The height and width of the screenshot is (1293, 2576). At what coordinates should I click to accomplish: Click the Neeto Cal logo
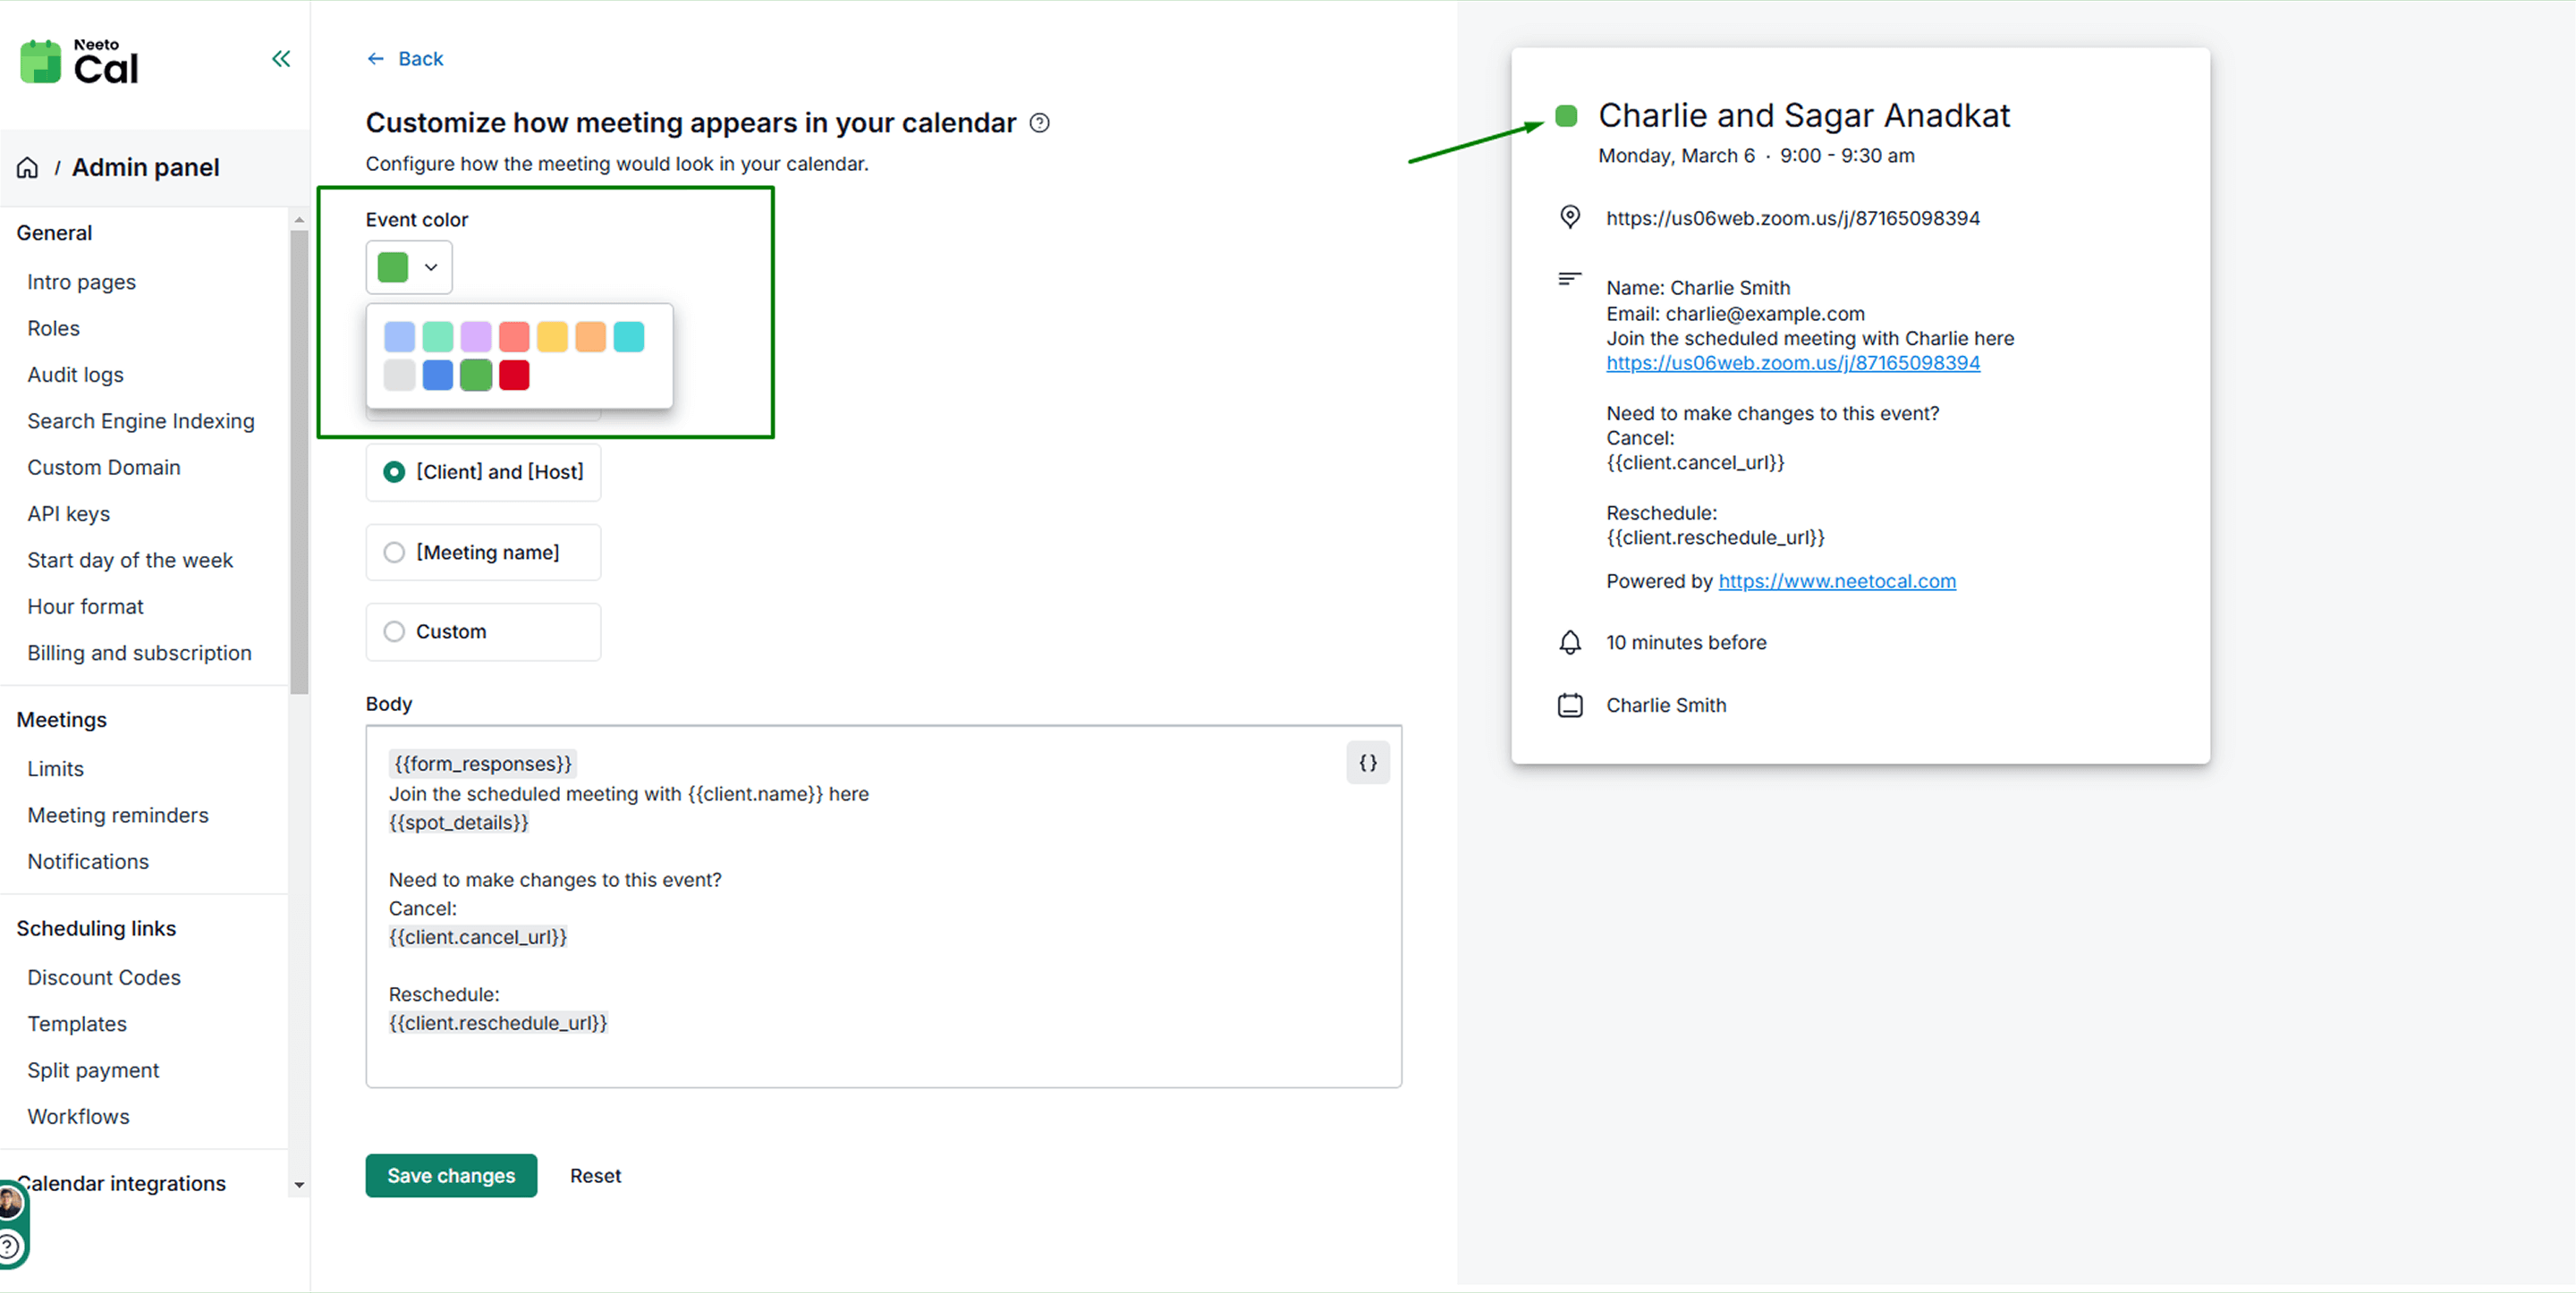tap(80, 62)
